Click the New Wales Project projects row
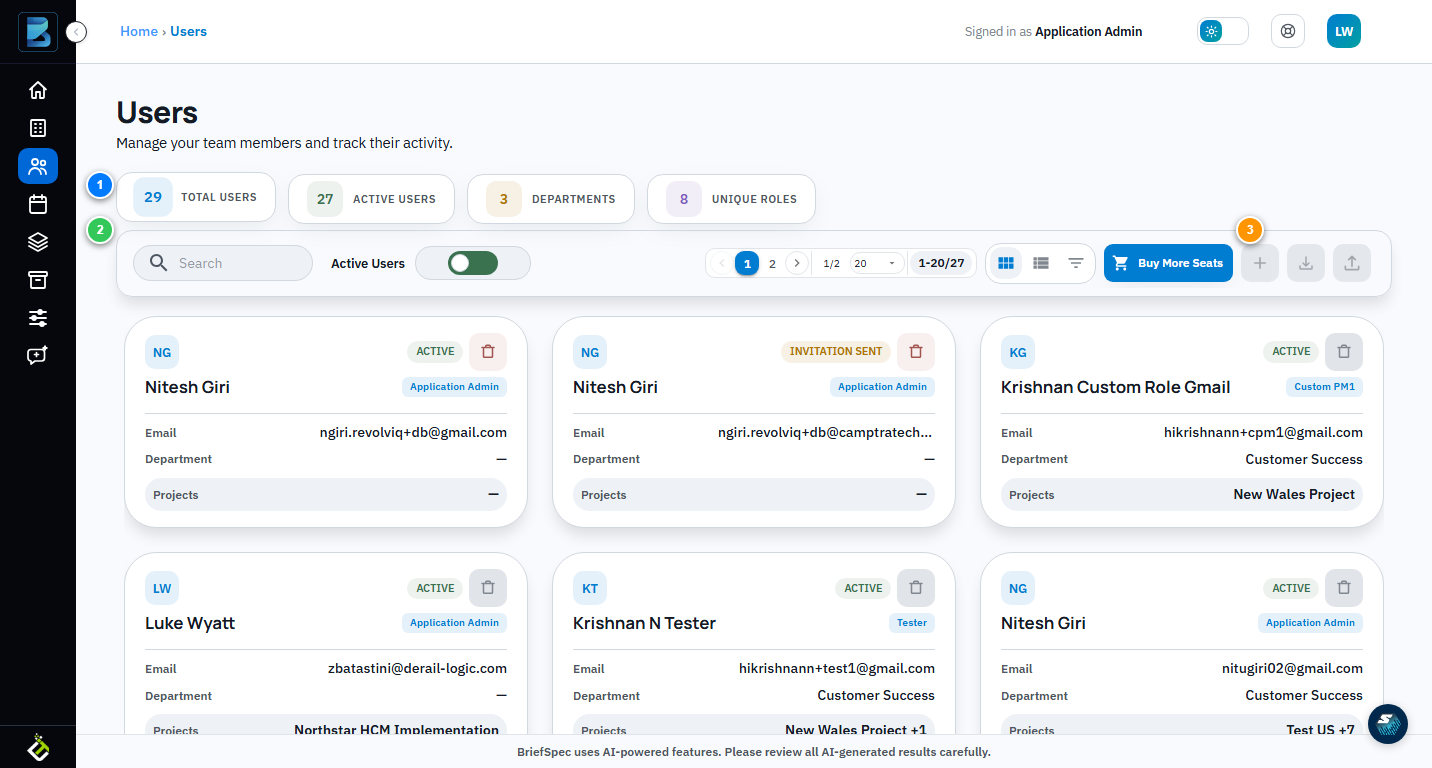 point(1182,495)
